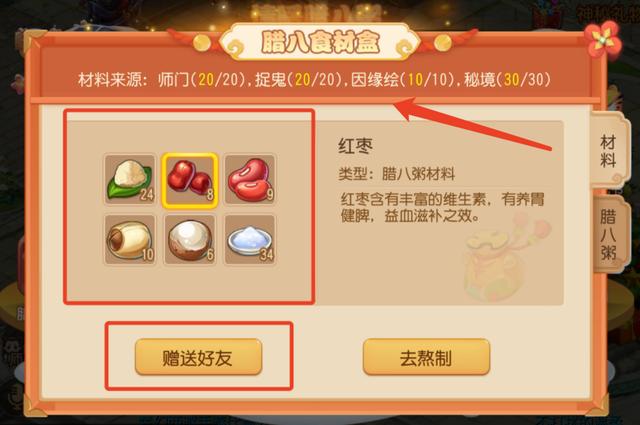Click the 赠送好友 button
Viewport: 640px width, 425px height.
(198, 357)
